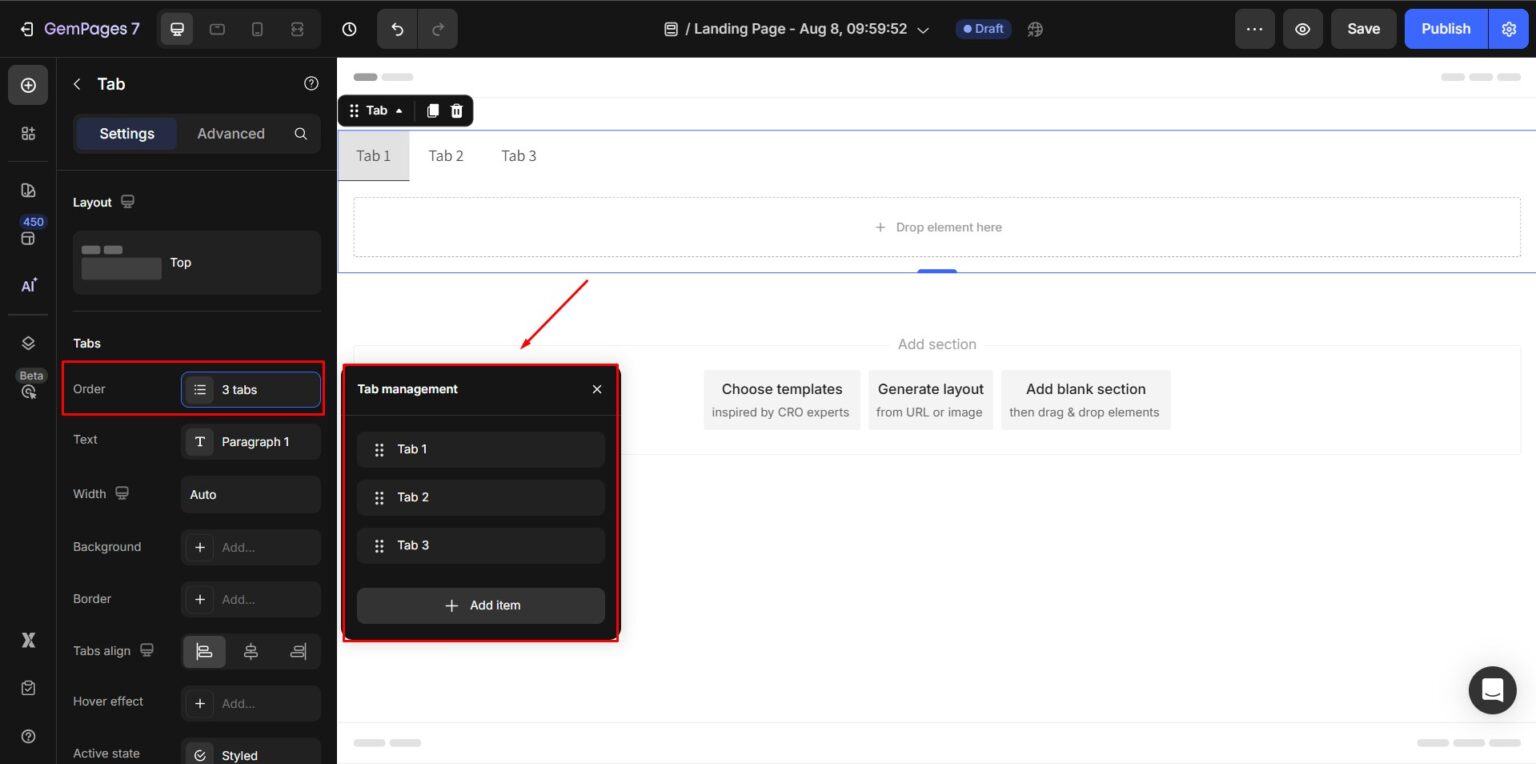
Task: Open the three-dot options menu
Action: [x=1255, y=29]
